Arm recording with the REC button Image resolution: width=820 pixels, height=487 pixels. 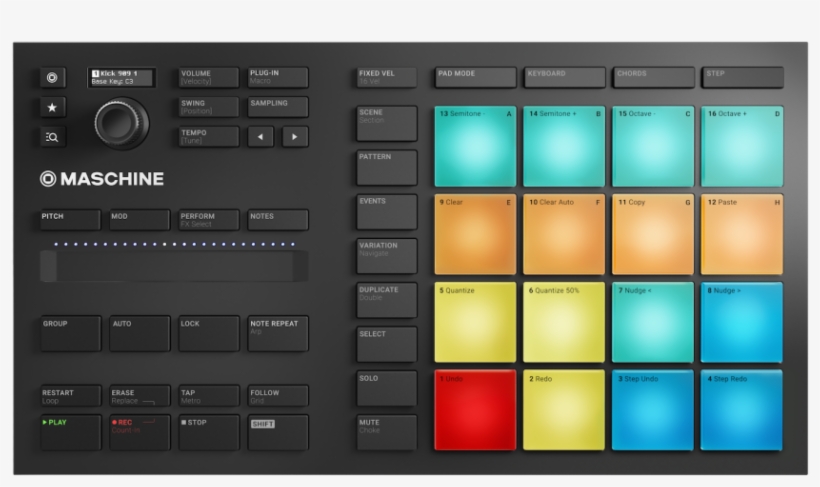(x=140, y=433)
